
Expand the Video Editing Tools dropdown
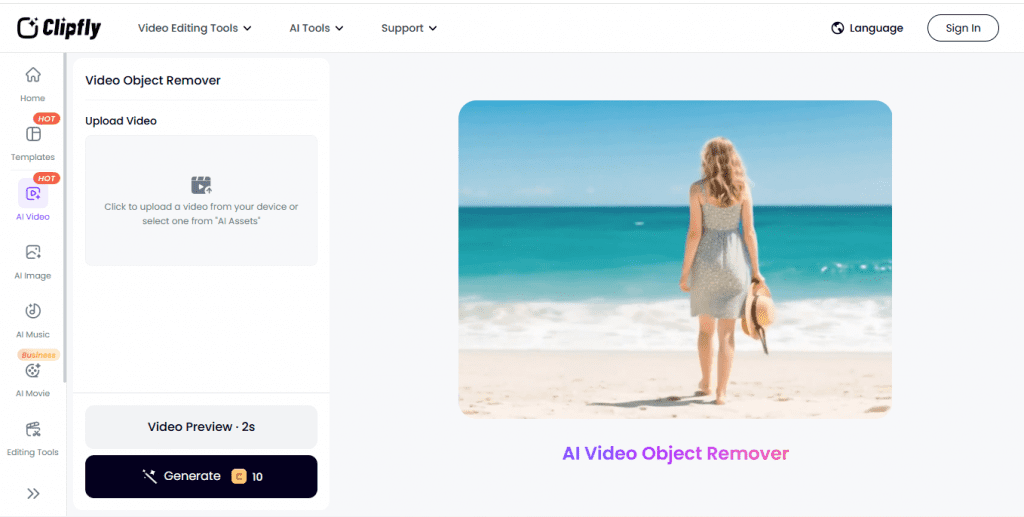[195, 28]
